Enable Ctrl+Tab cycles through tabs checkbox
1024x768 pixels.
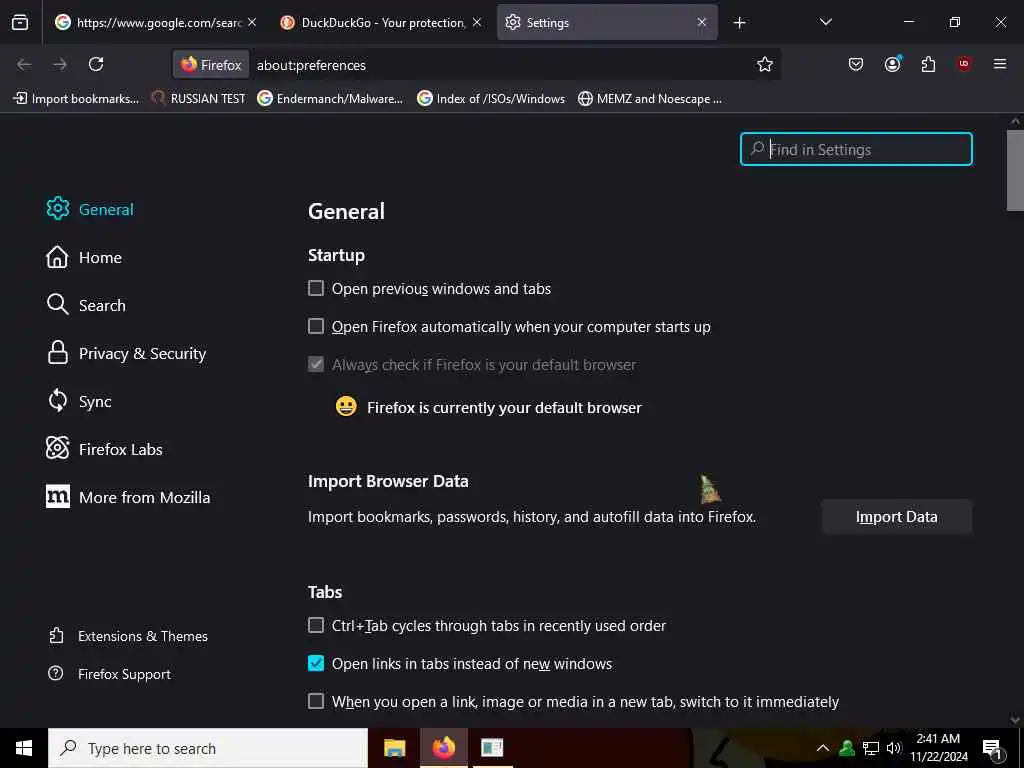click(x=316, y=625)
